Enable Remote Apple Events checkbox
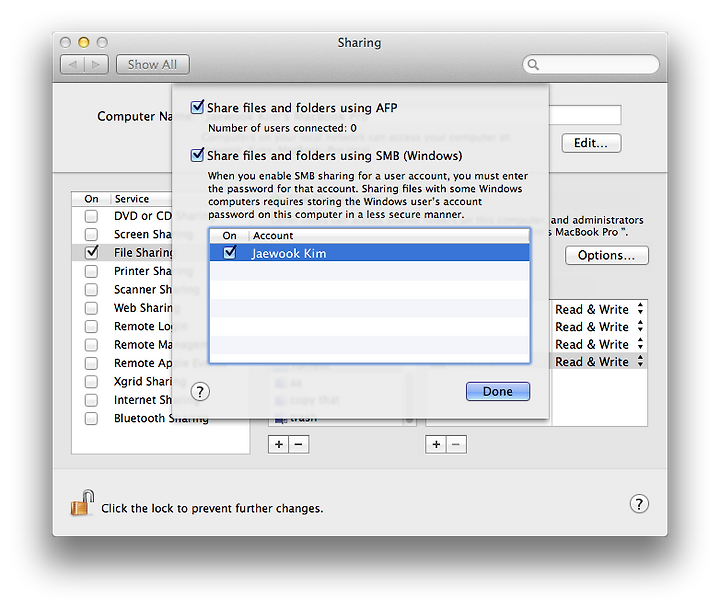720x609 pixels. coord(91,363)
